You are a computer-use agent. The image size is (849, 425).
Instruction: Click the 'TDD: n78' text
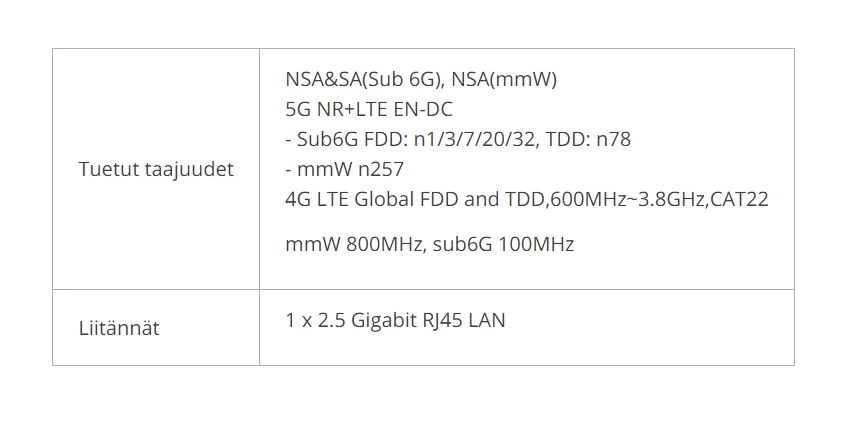[x=588, y=140]
